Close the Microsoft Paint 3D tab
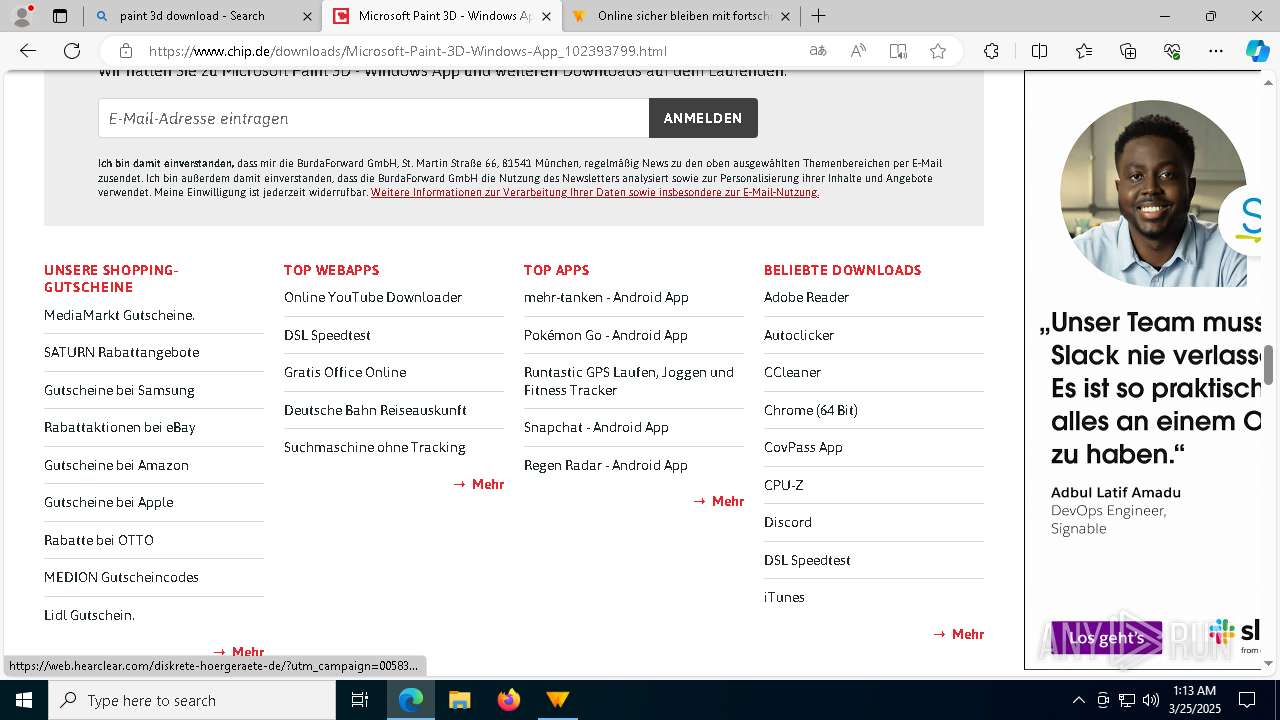The width and height of the screenshot is (1280, 720). pyautogui.click(x=546, y=16)
